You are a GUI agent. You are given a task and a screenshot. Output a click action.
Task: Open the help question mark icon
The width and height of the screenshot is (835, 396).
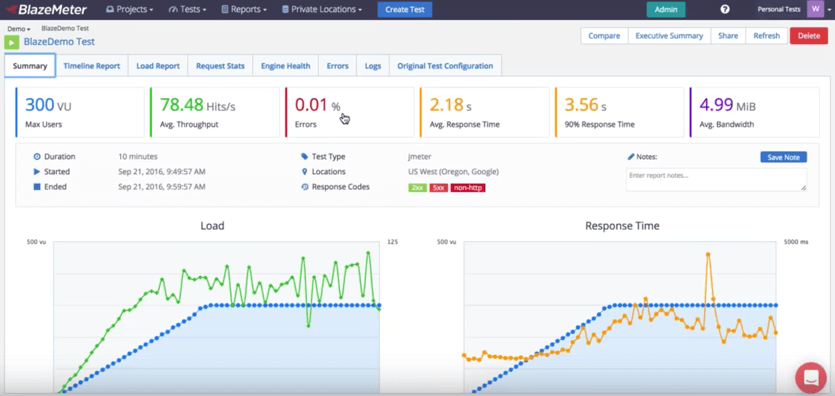(725, 9)
